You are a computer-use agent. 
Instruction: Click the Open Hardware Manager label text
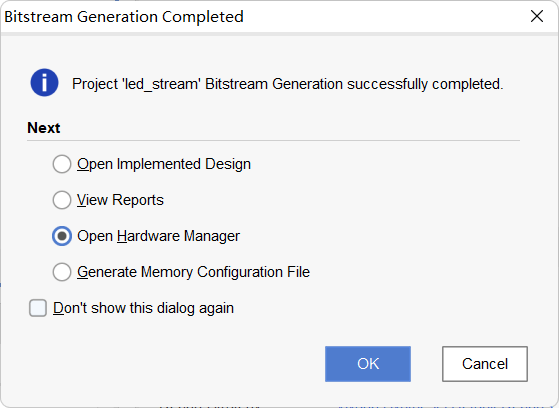(x=158, y=236)
